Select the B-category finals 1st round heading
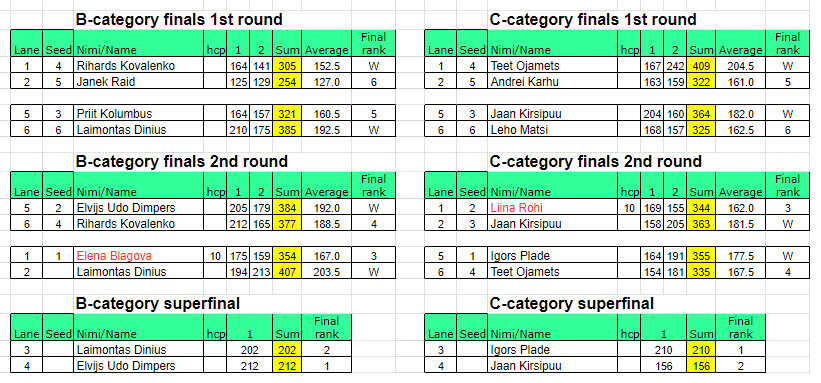The image size is (821, 383). click(180, 20)
